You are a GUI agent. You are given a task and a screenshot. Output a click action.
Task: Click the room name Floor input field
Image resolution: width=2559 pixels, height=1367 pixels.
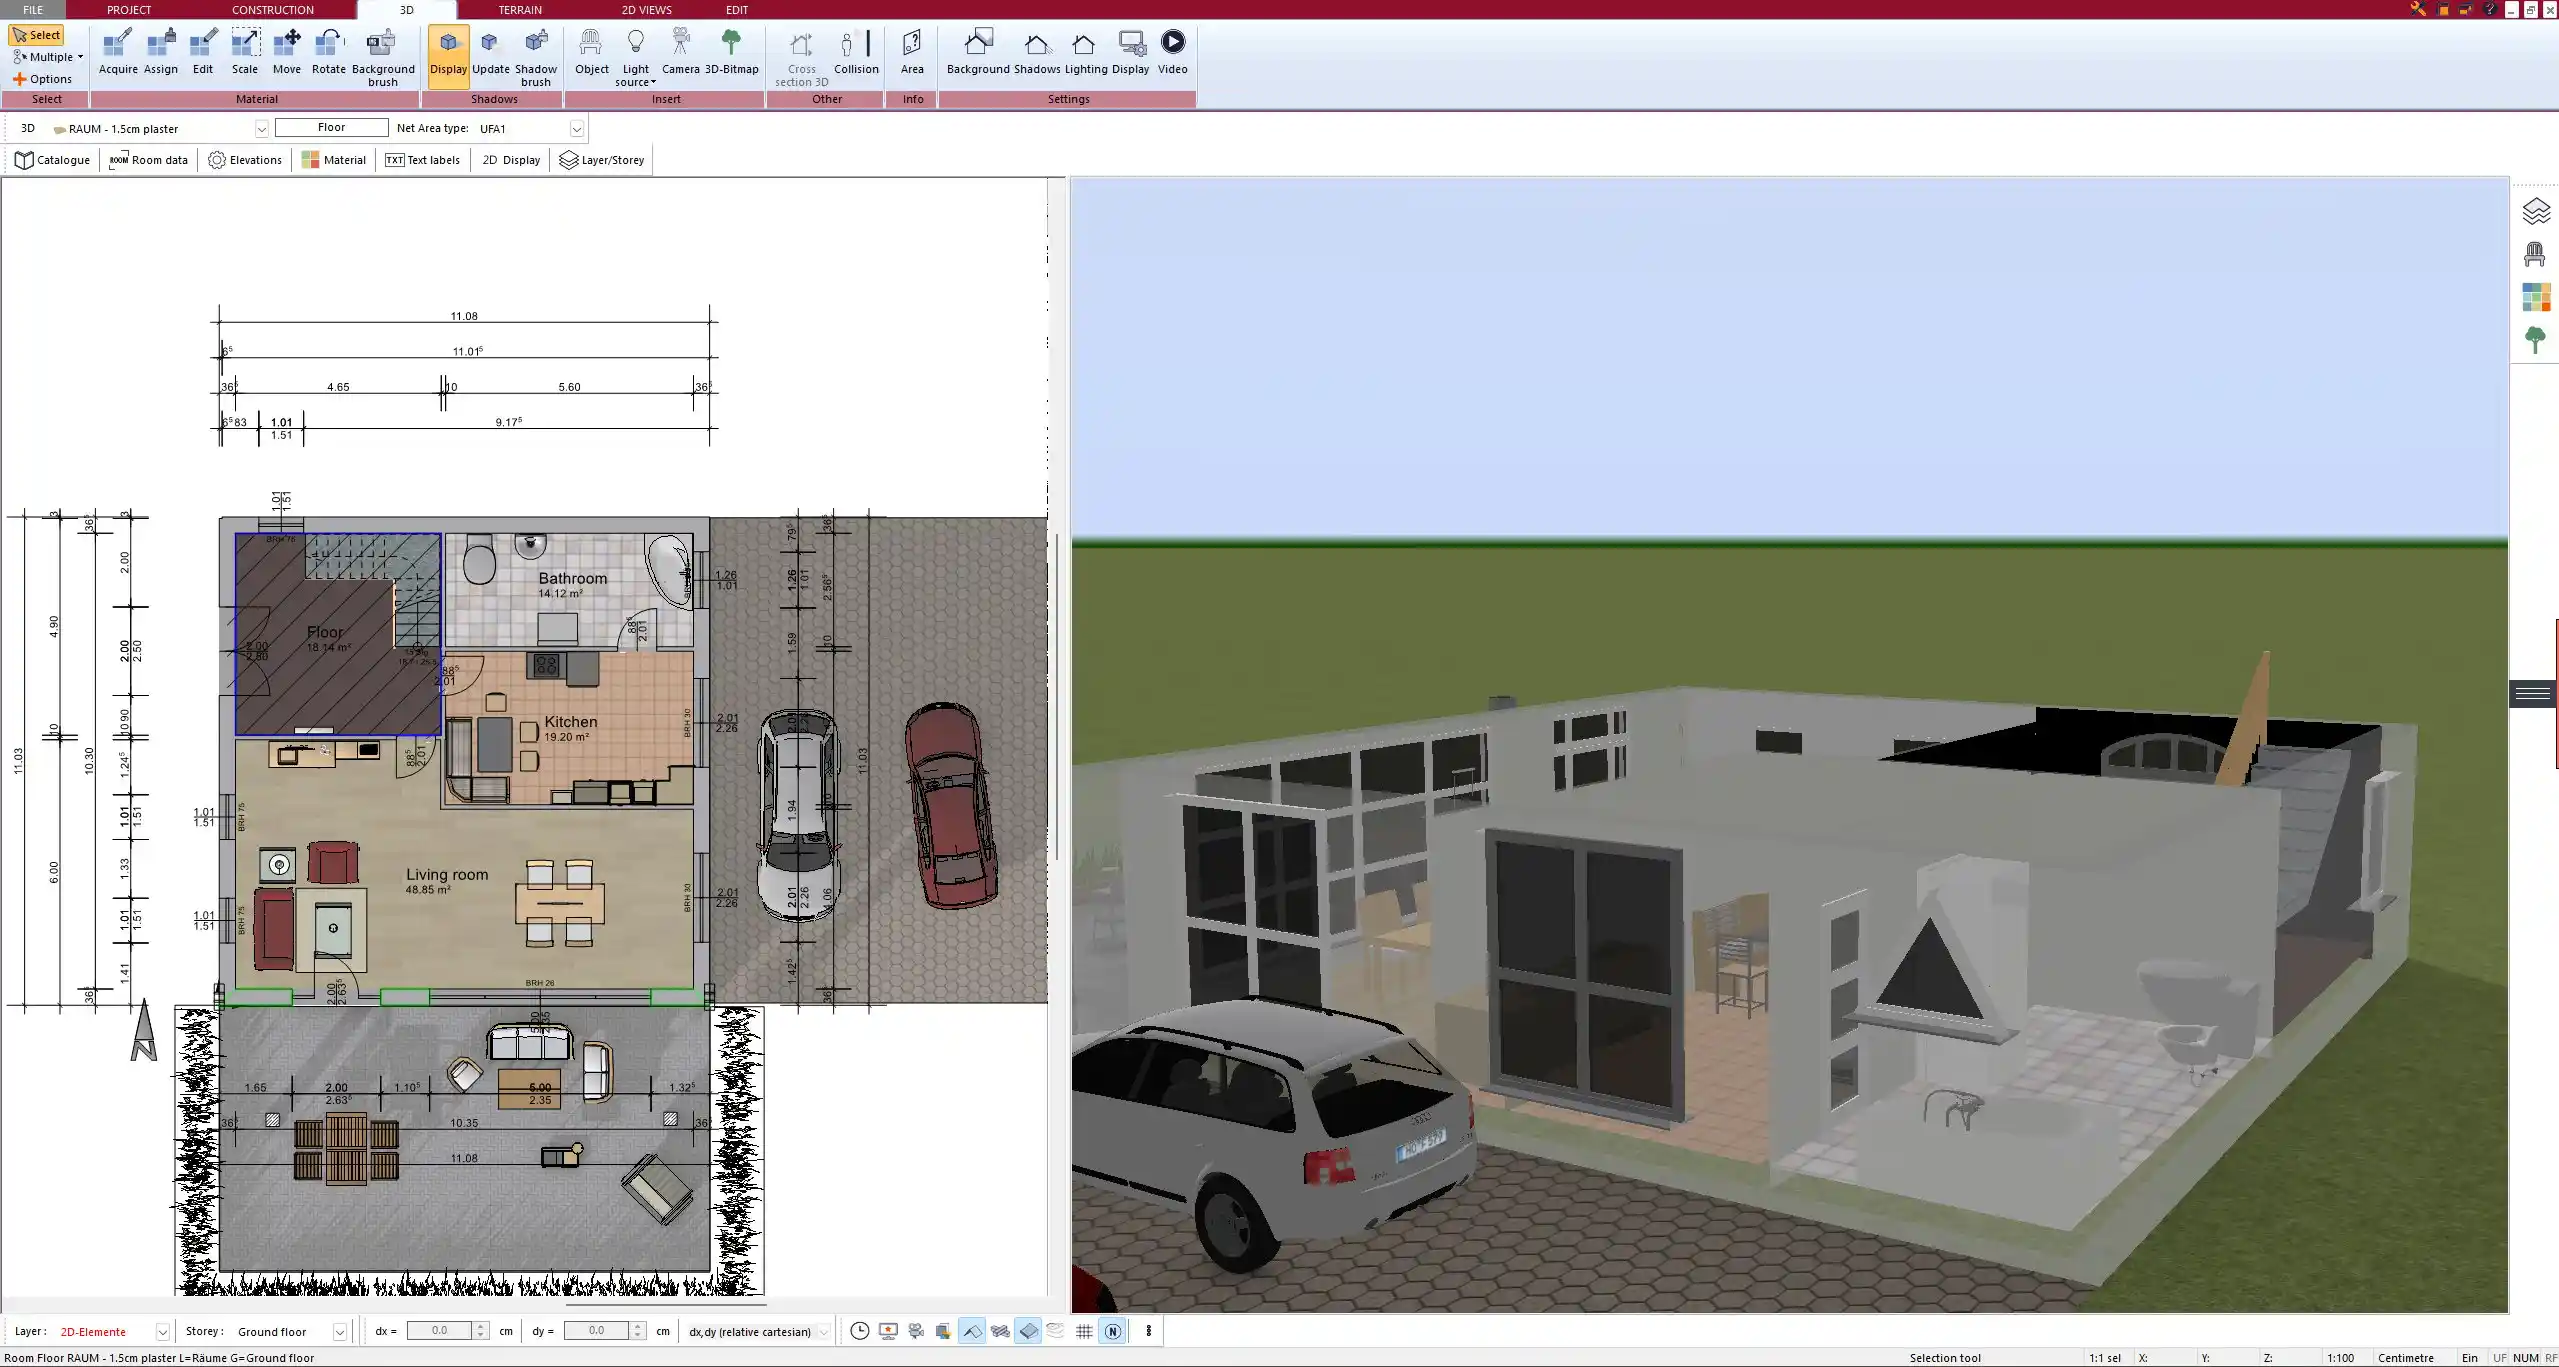pos(332,128)
